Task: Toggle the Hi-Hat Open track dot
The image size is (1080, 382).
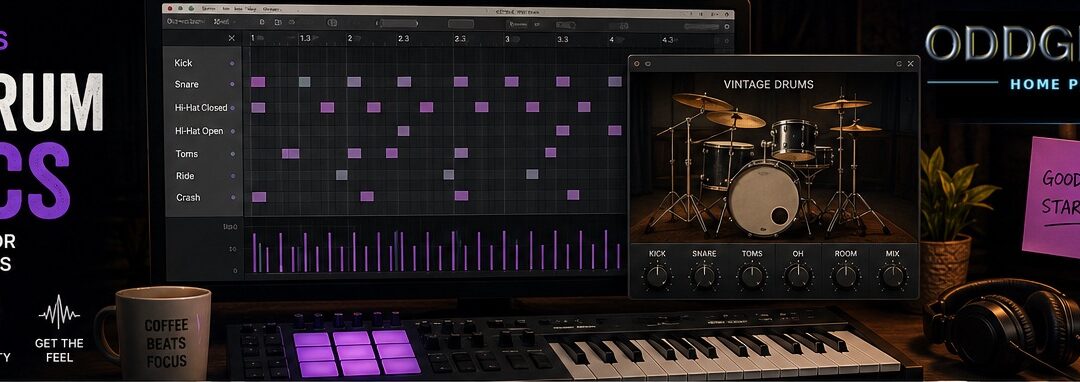Action: pos(232,131)
